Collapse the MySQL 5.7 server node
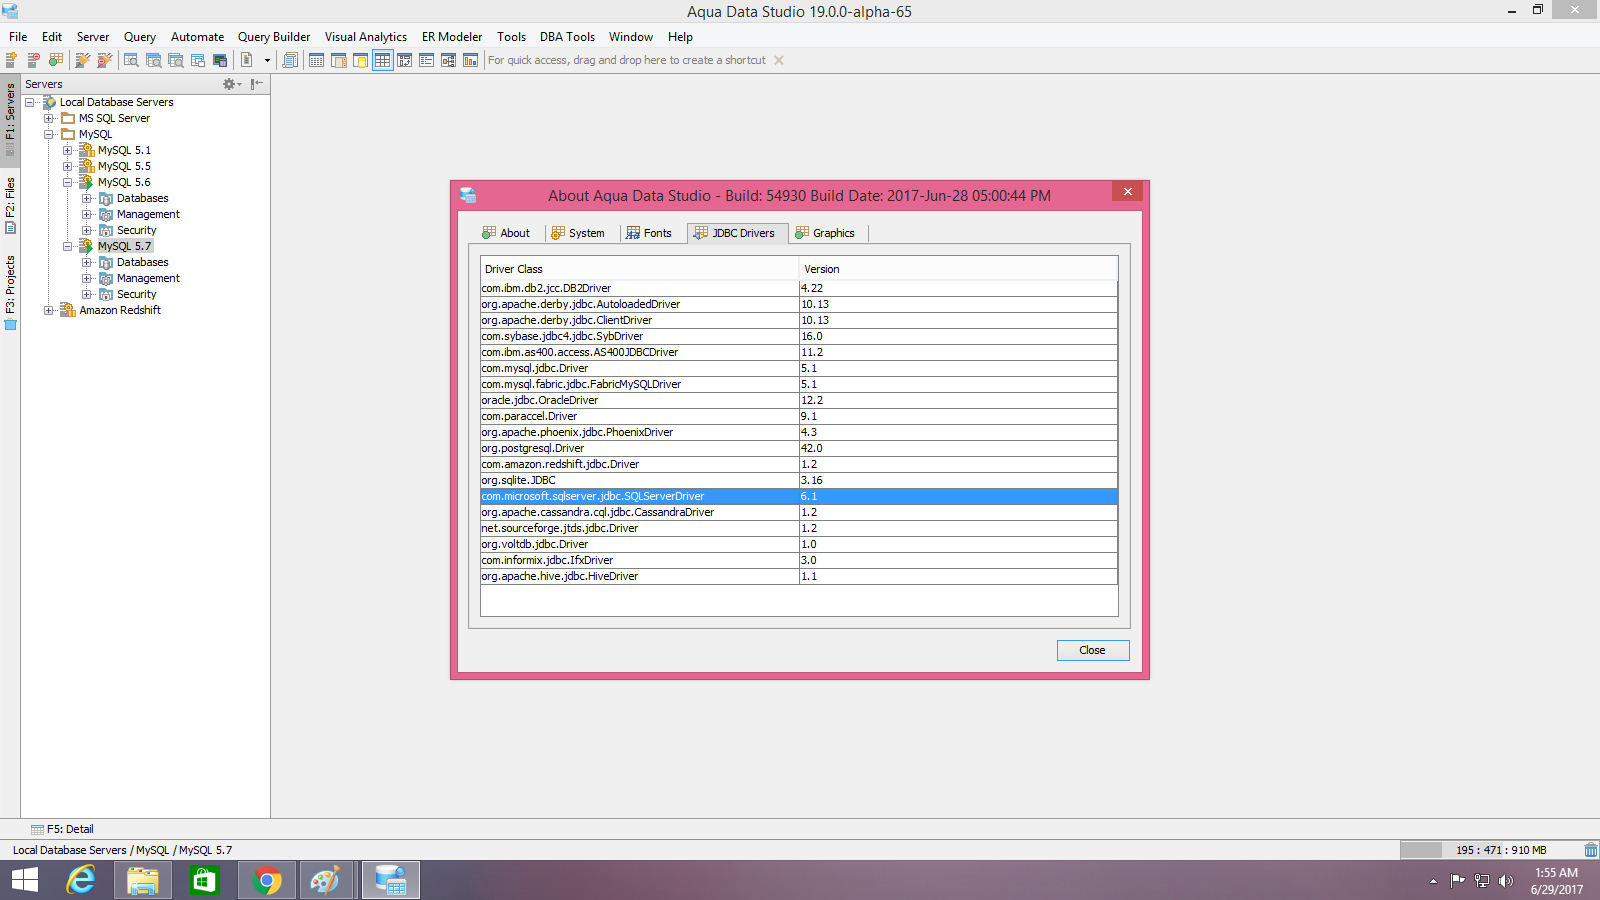This screenshot has width=1600, height=900. (x=67, y=246)
